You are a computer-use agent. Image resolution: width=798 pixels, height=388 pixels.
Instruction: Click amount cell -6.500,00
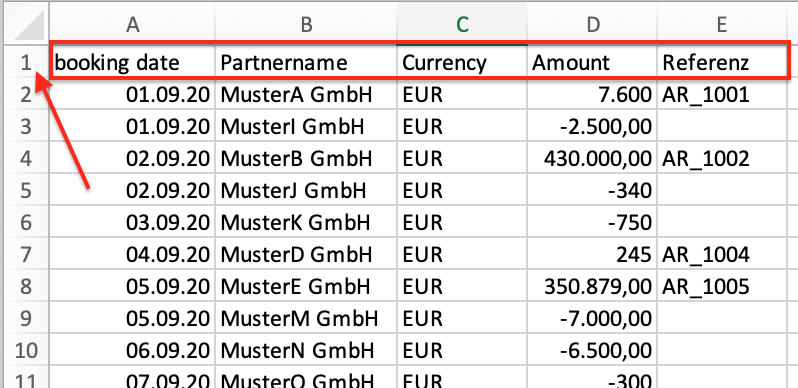(592, 351)
